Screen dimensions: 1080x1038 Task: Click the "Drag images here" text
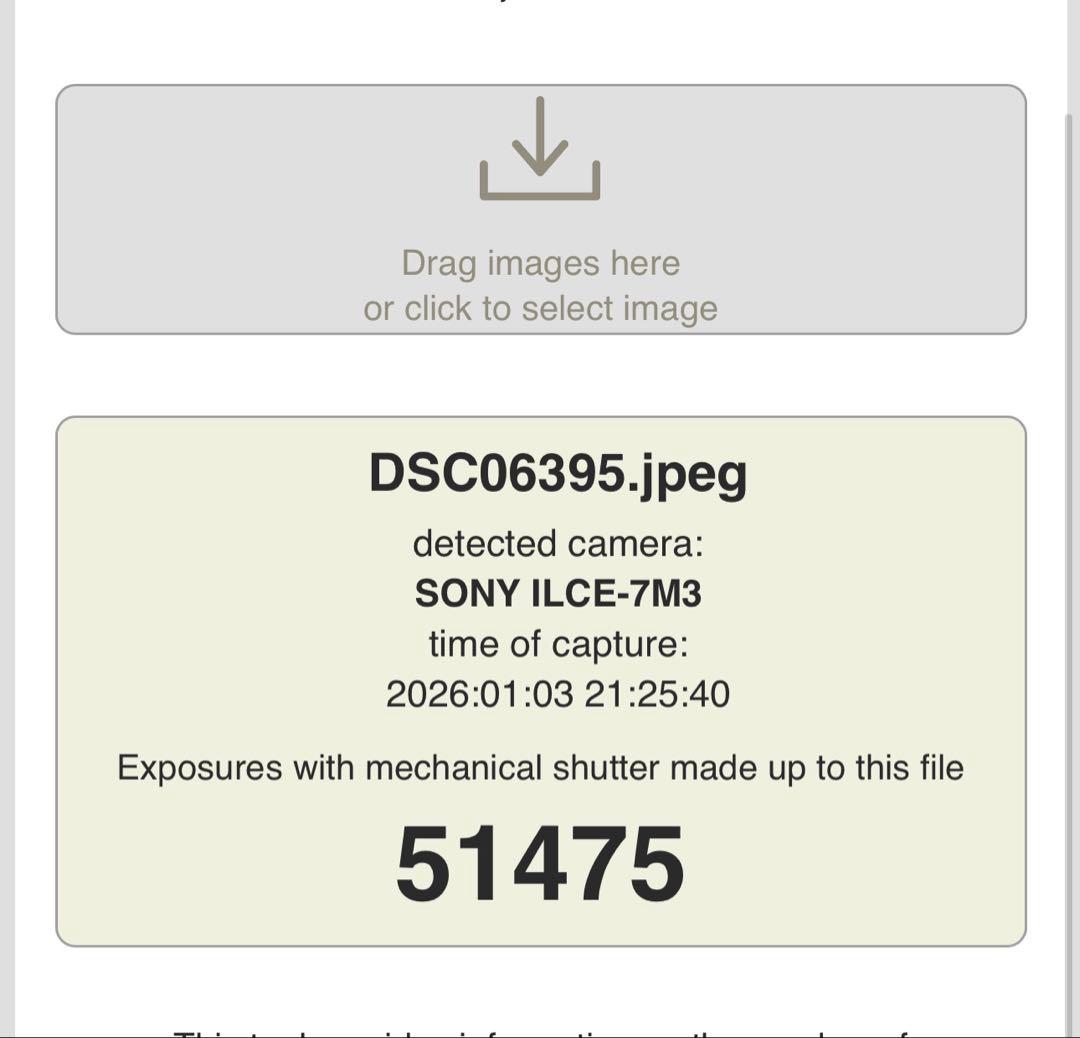[x=540, y=264]
